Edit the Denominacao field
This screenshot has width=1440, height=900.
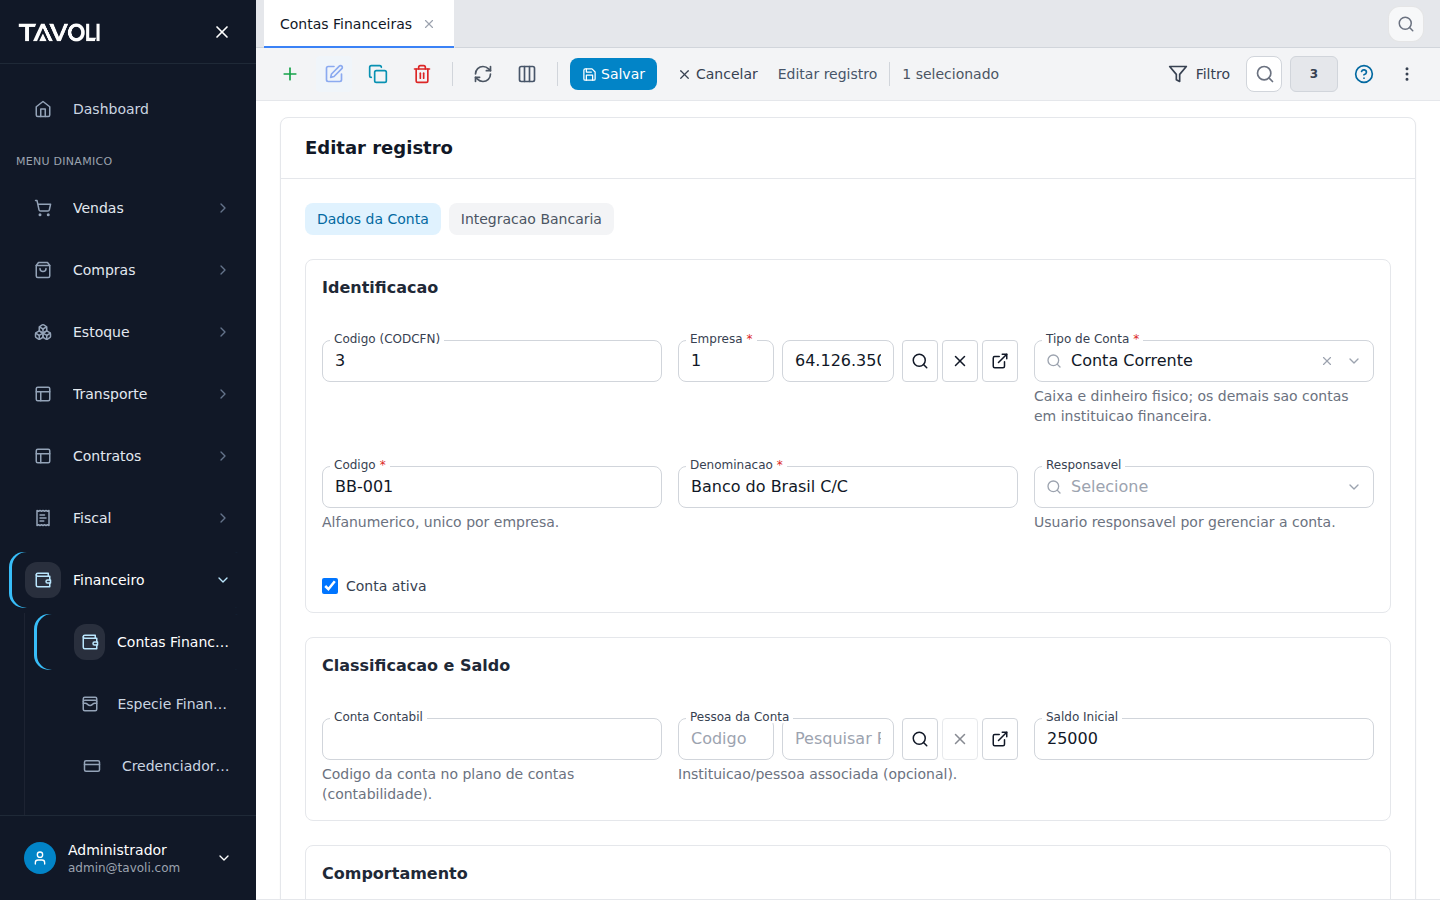848,487
